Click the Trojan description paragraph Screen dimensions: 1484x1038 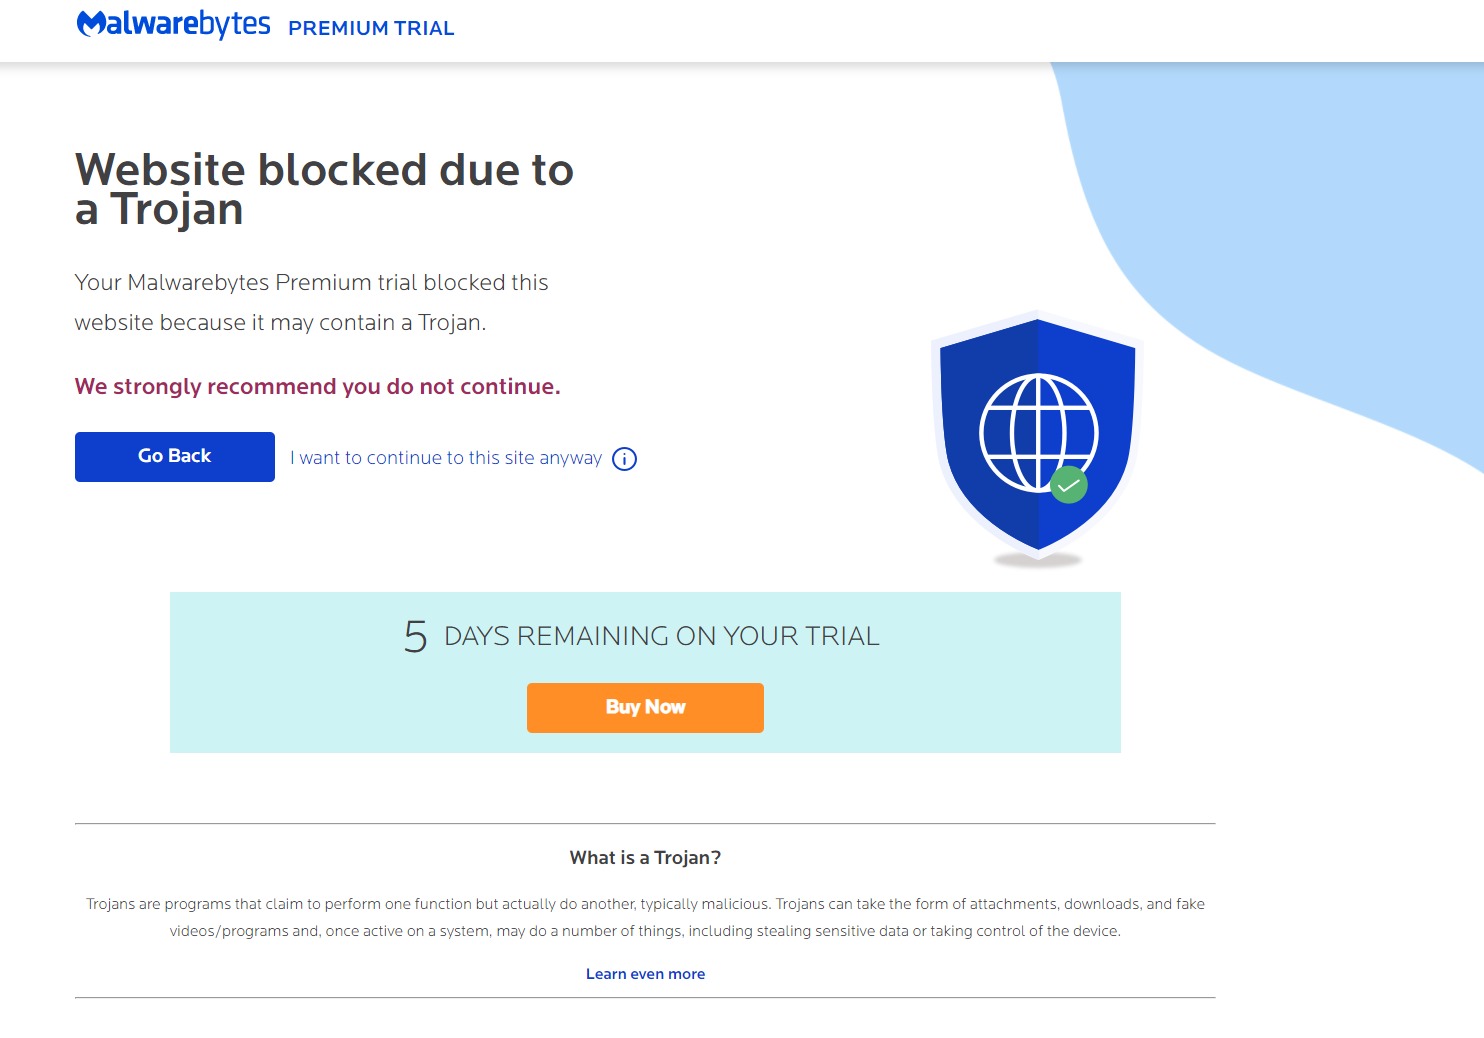(645, 917)
